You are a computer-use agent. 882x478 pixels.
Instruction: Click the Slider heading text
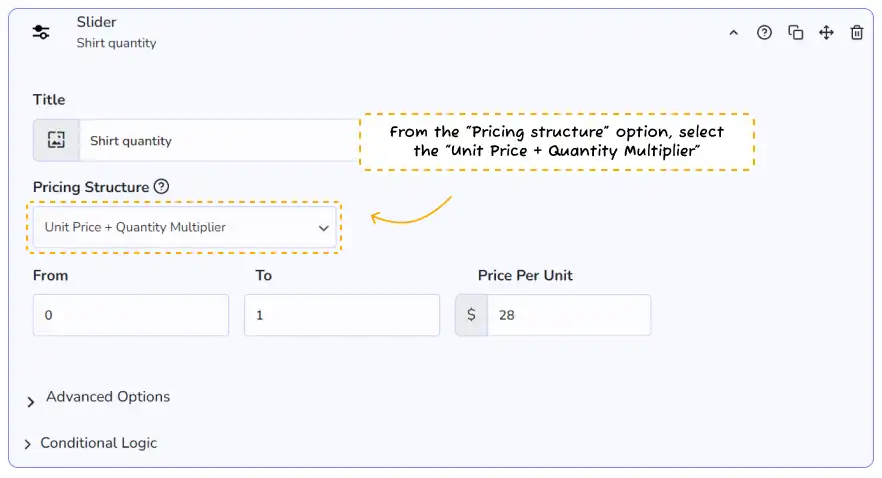pyautogui.click(x=96, y=22)
